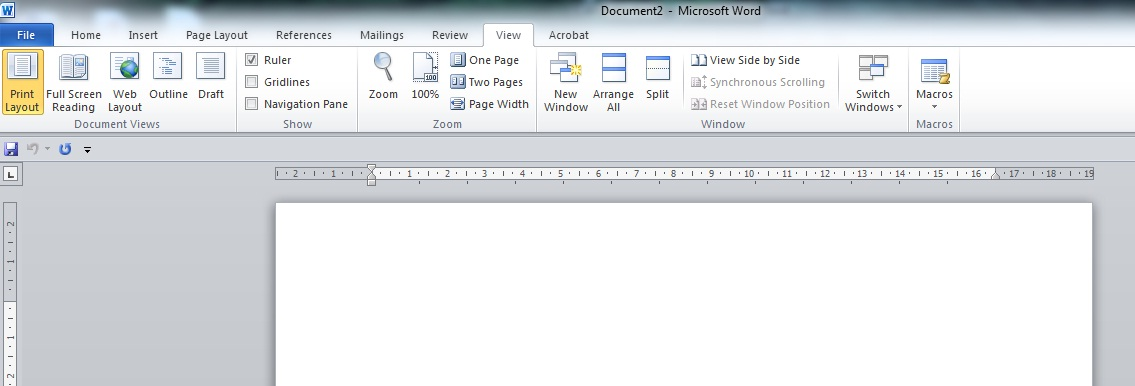1135x386 pixels.
Task: Open the Undo history dropdown arrow
Action: [47, 149]
